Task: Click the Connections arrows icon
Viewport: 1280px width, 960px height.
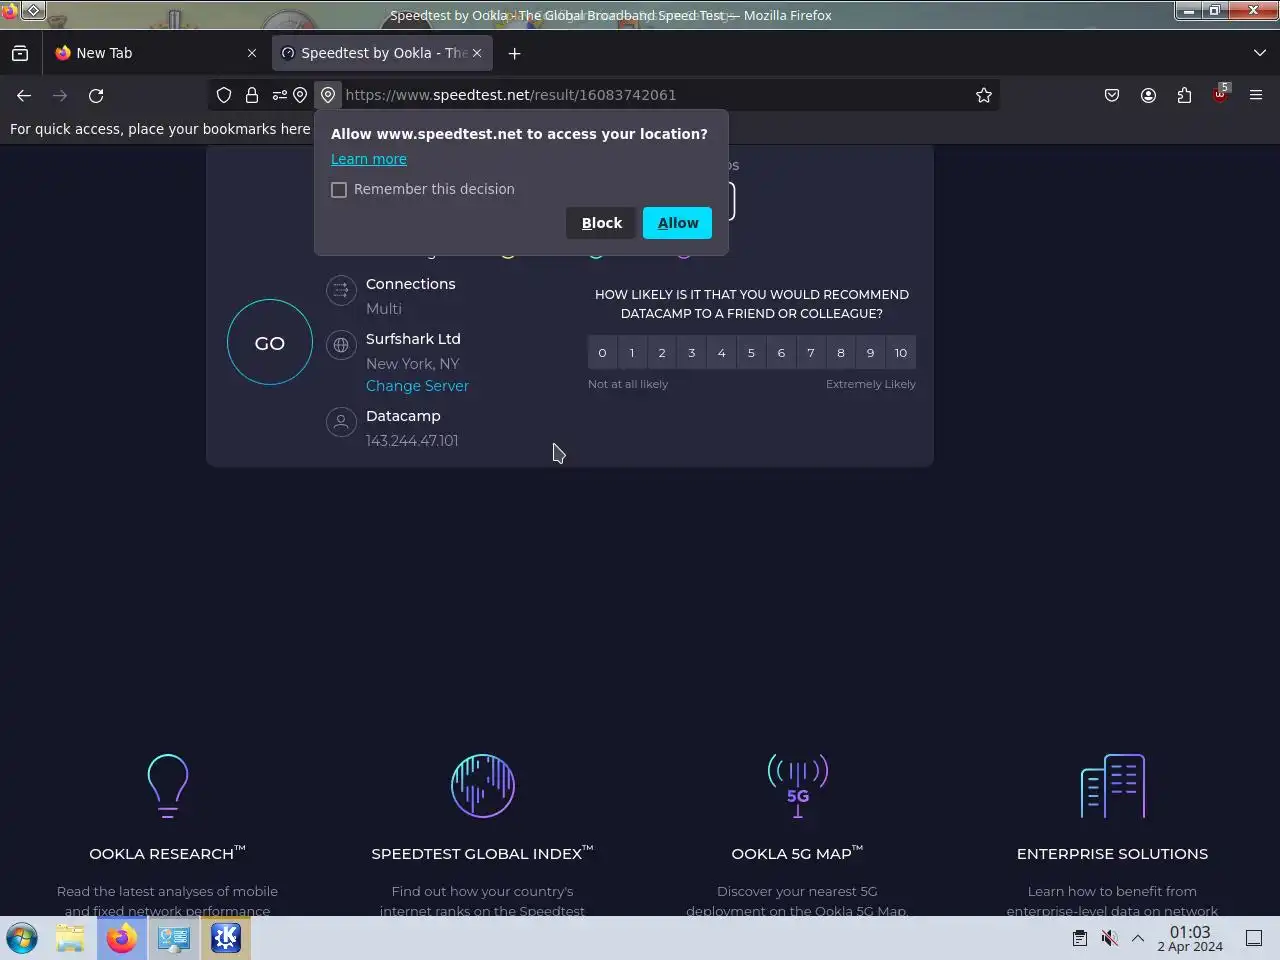Action: pos(341,290)
